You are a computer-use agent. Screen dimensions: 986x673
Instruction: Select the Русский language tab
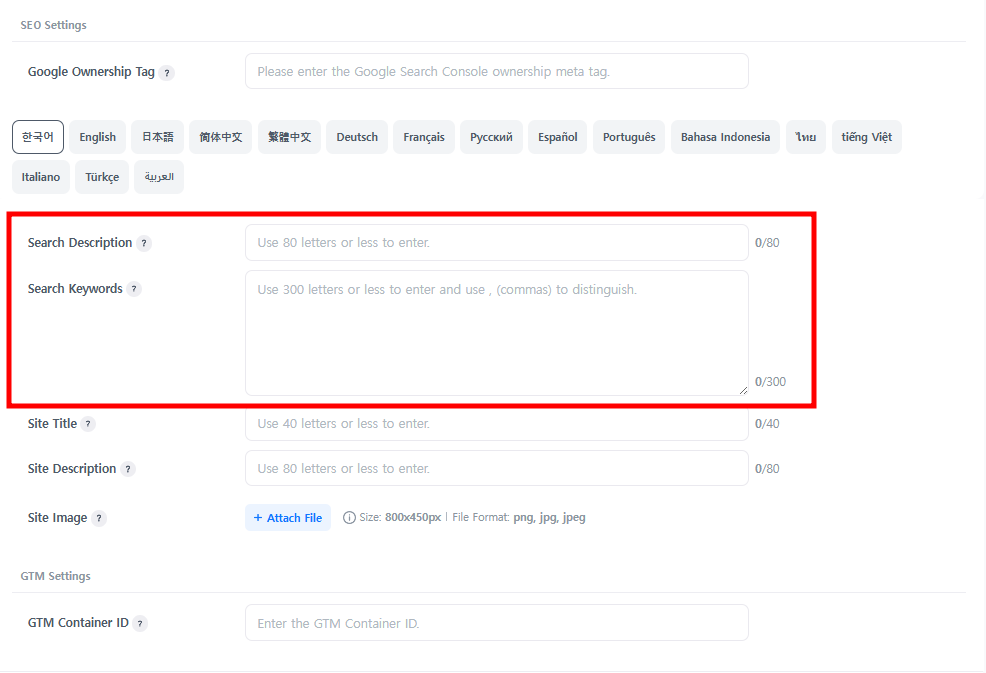coord(491,137)
